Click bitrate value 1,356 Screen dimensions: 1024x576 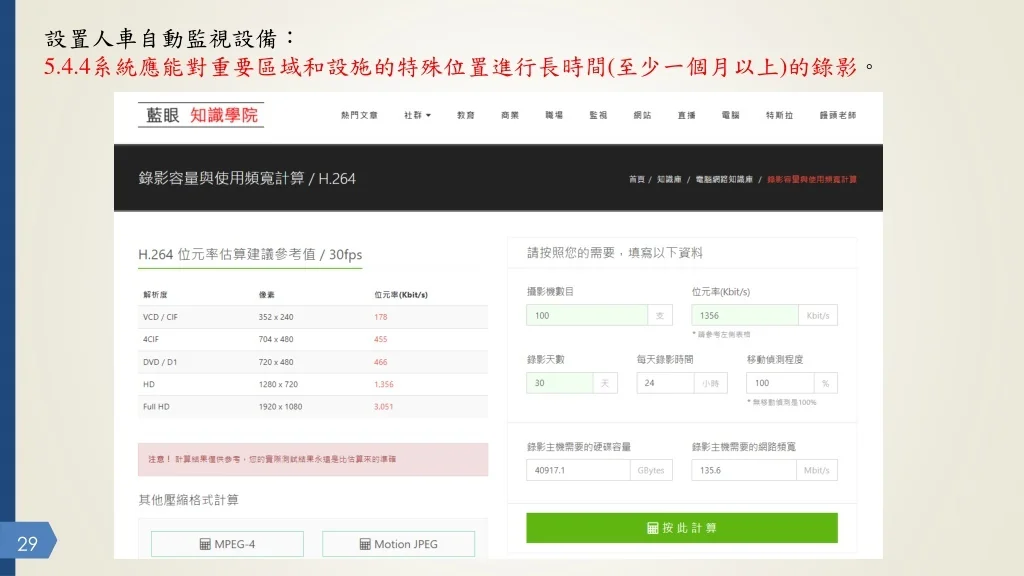click(x=384, y=384)
